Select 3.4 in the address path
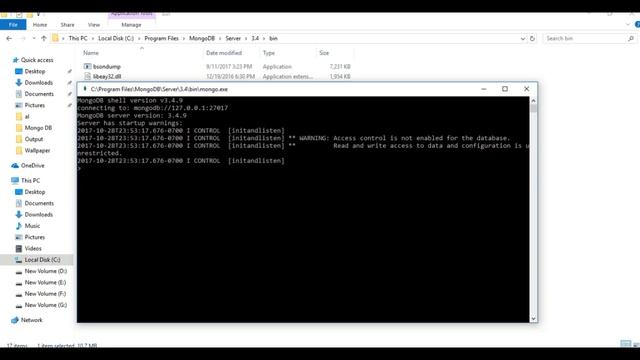 tap(255, 38)
